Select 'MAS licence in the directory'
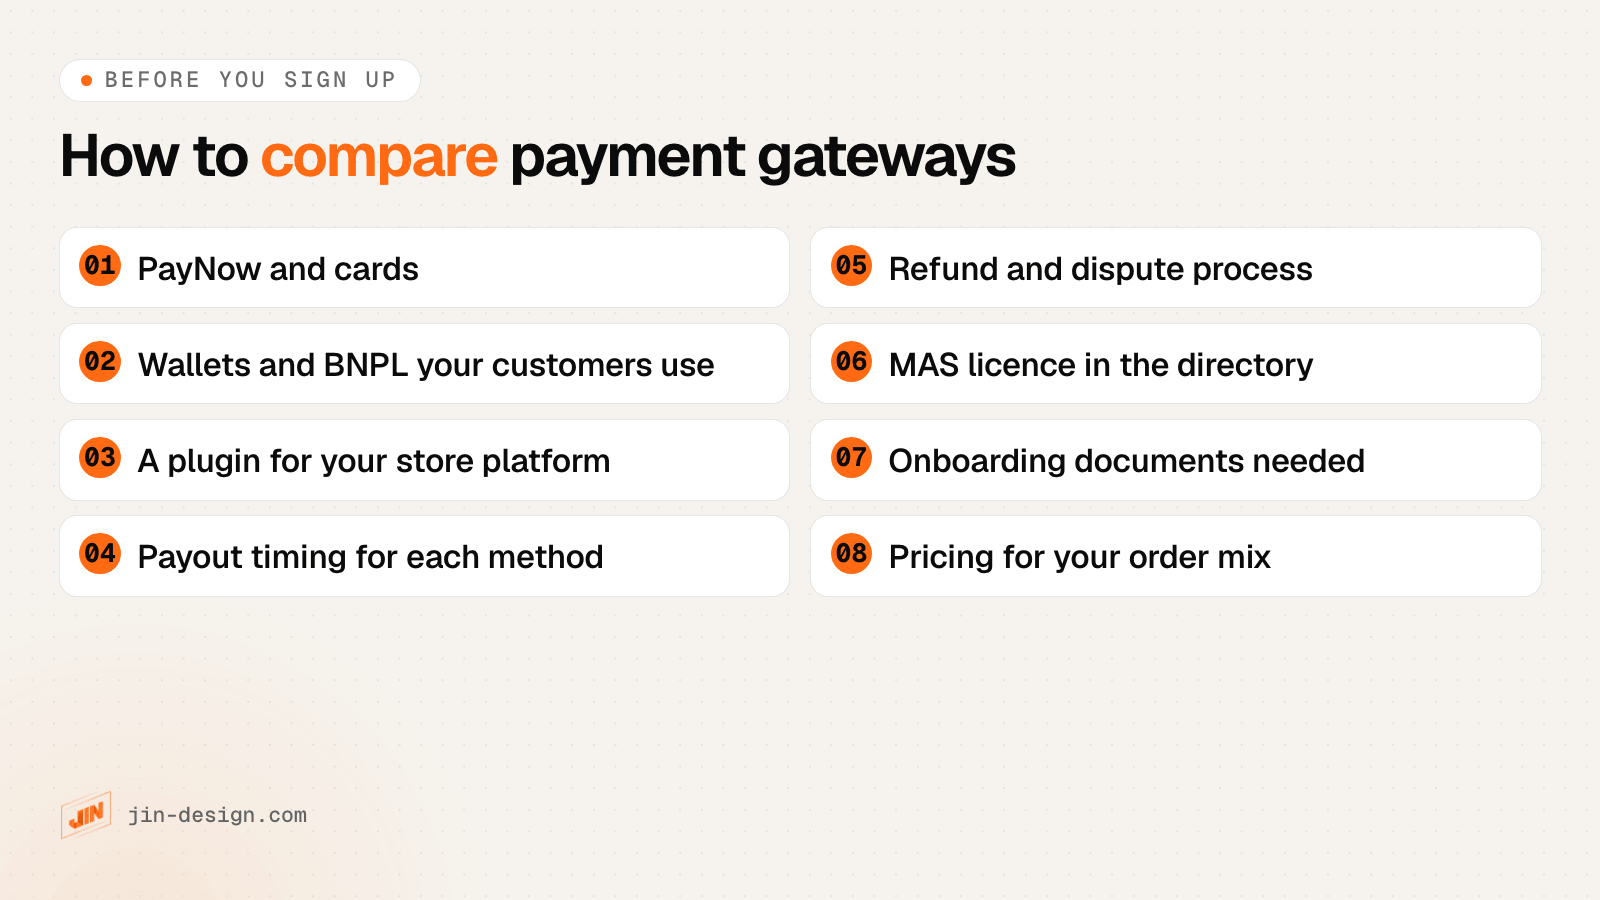 [x=1101, y=365]
